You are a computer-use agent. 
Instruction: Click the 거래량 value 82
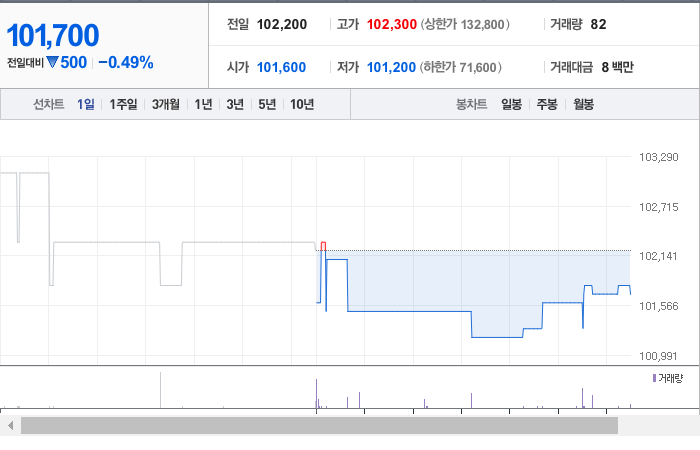click(598, 24)
